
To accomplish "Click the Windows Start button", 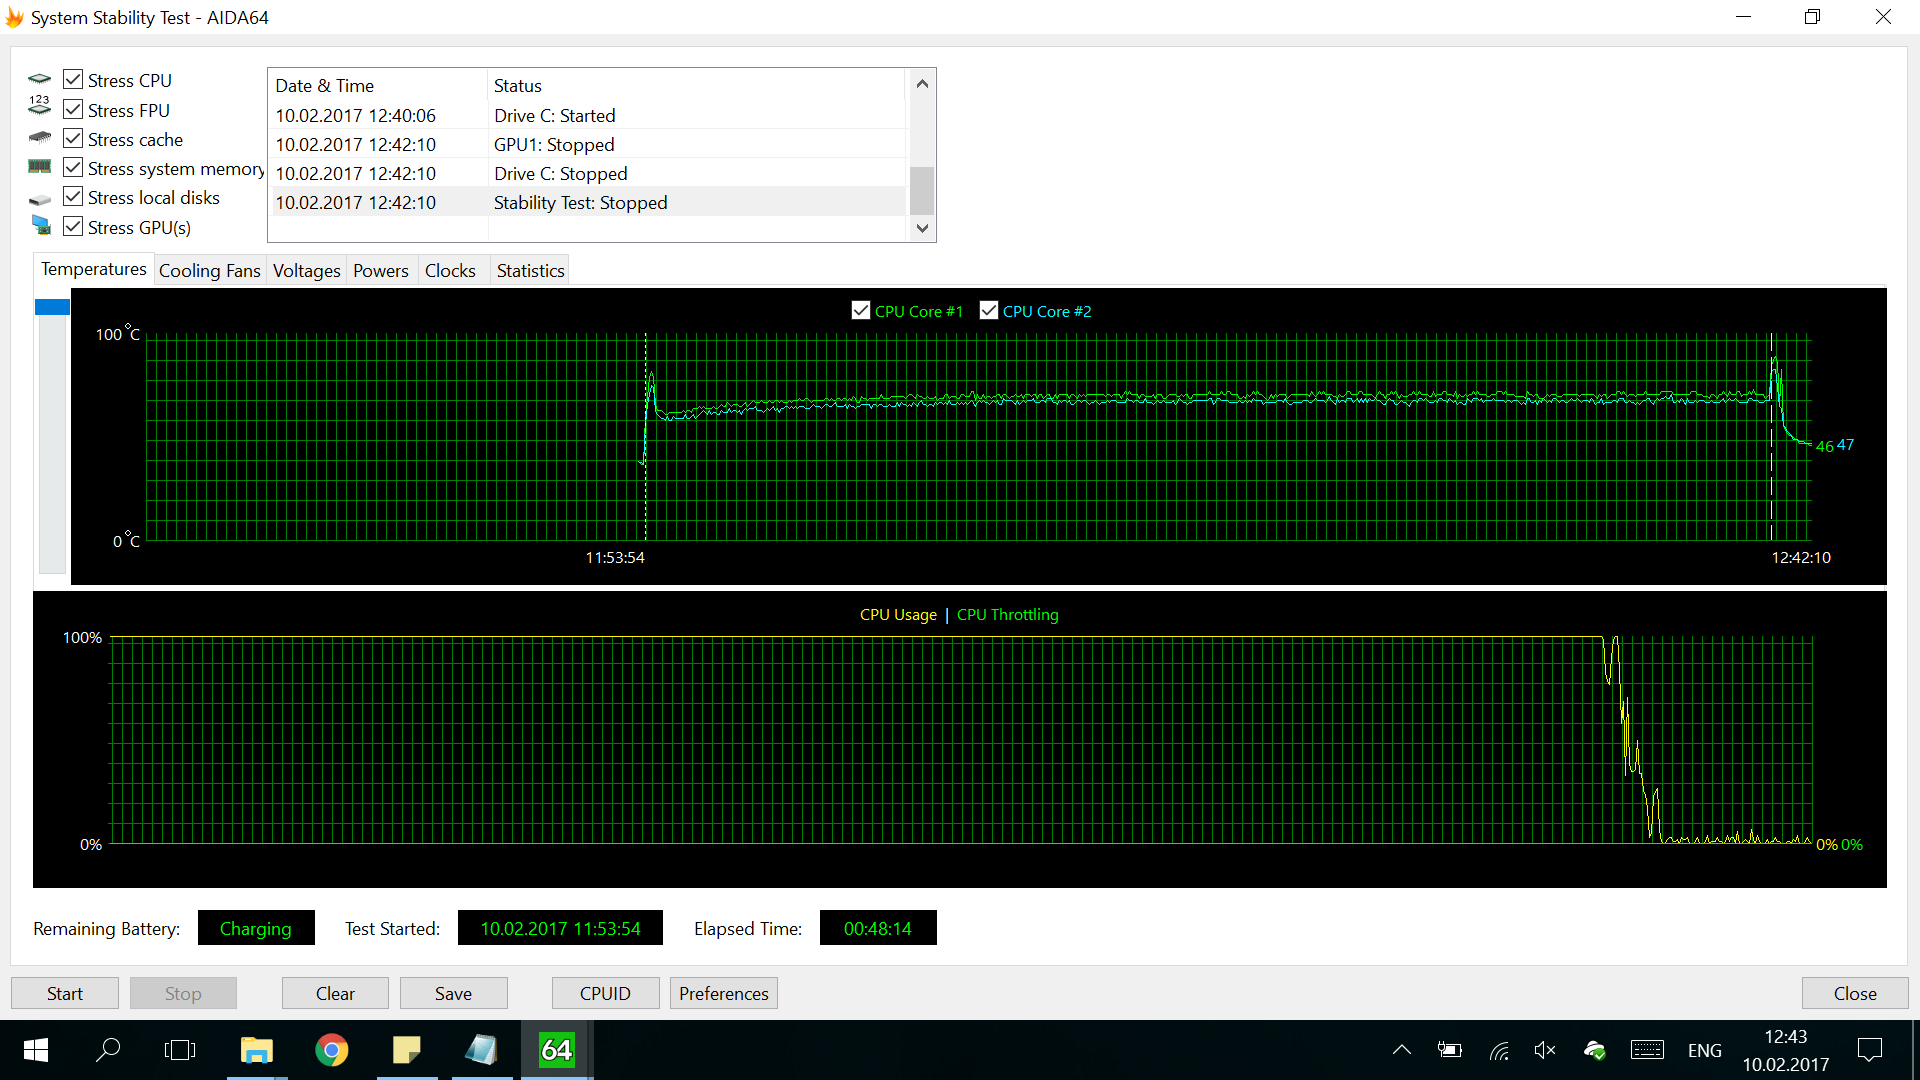I will click(36, 1050).
